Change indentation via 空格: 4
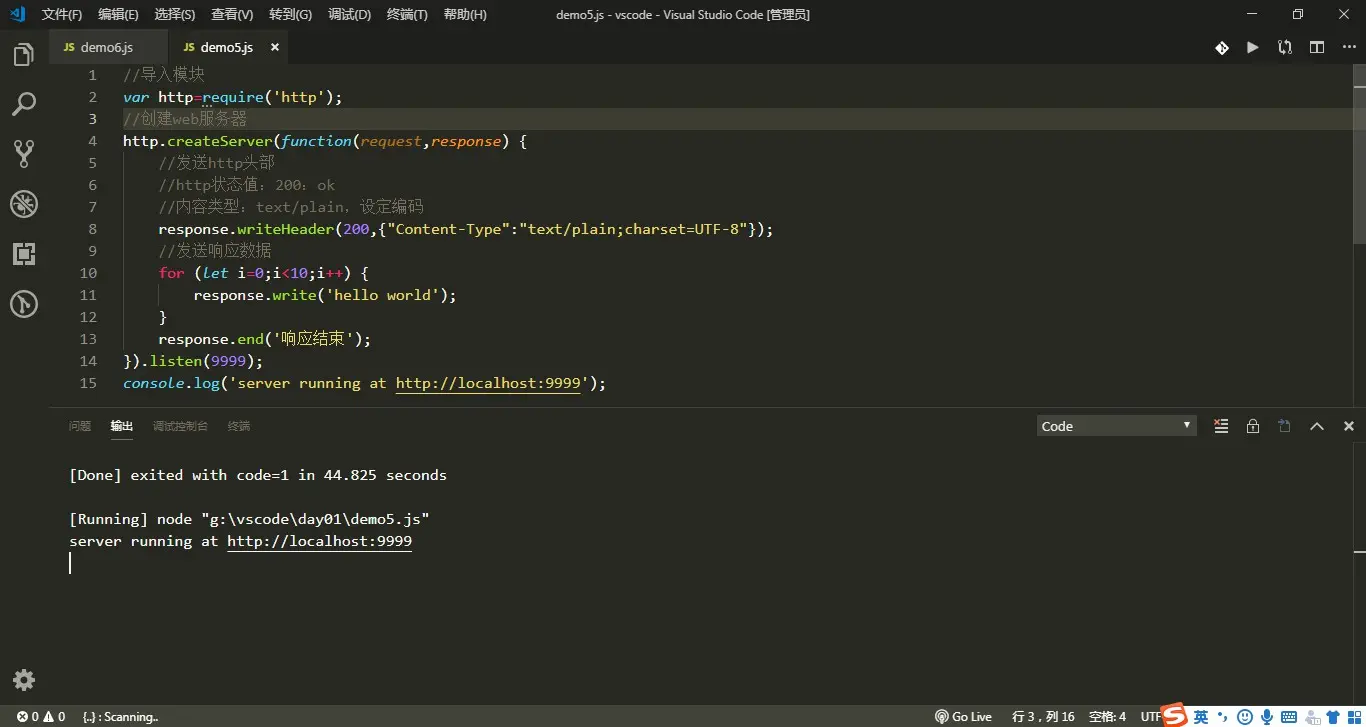The height and width of the screenshot is (727, 1366). [1107, 716]
